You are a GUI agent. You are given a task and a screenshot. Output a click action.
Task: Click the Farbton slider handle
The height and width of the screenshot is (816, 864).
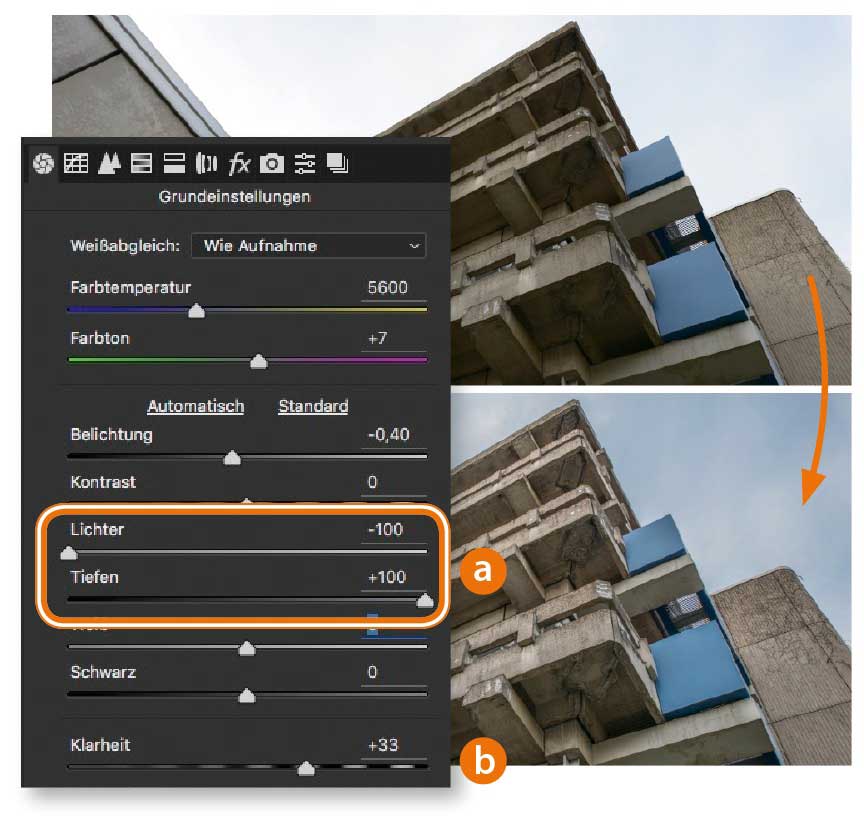[x=259, y=361]
